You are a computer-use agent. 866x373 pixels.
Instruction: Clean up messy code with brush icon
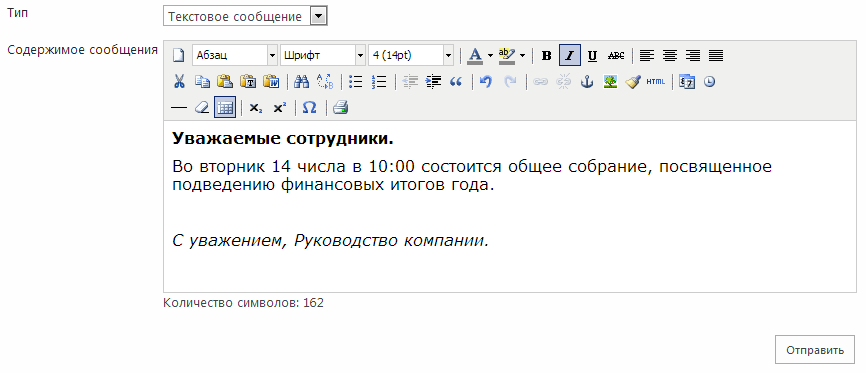[632, 82]
